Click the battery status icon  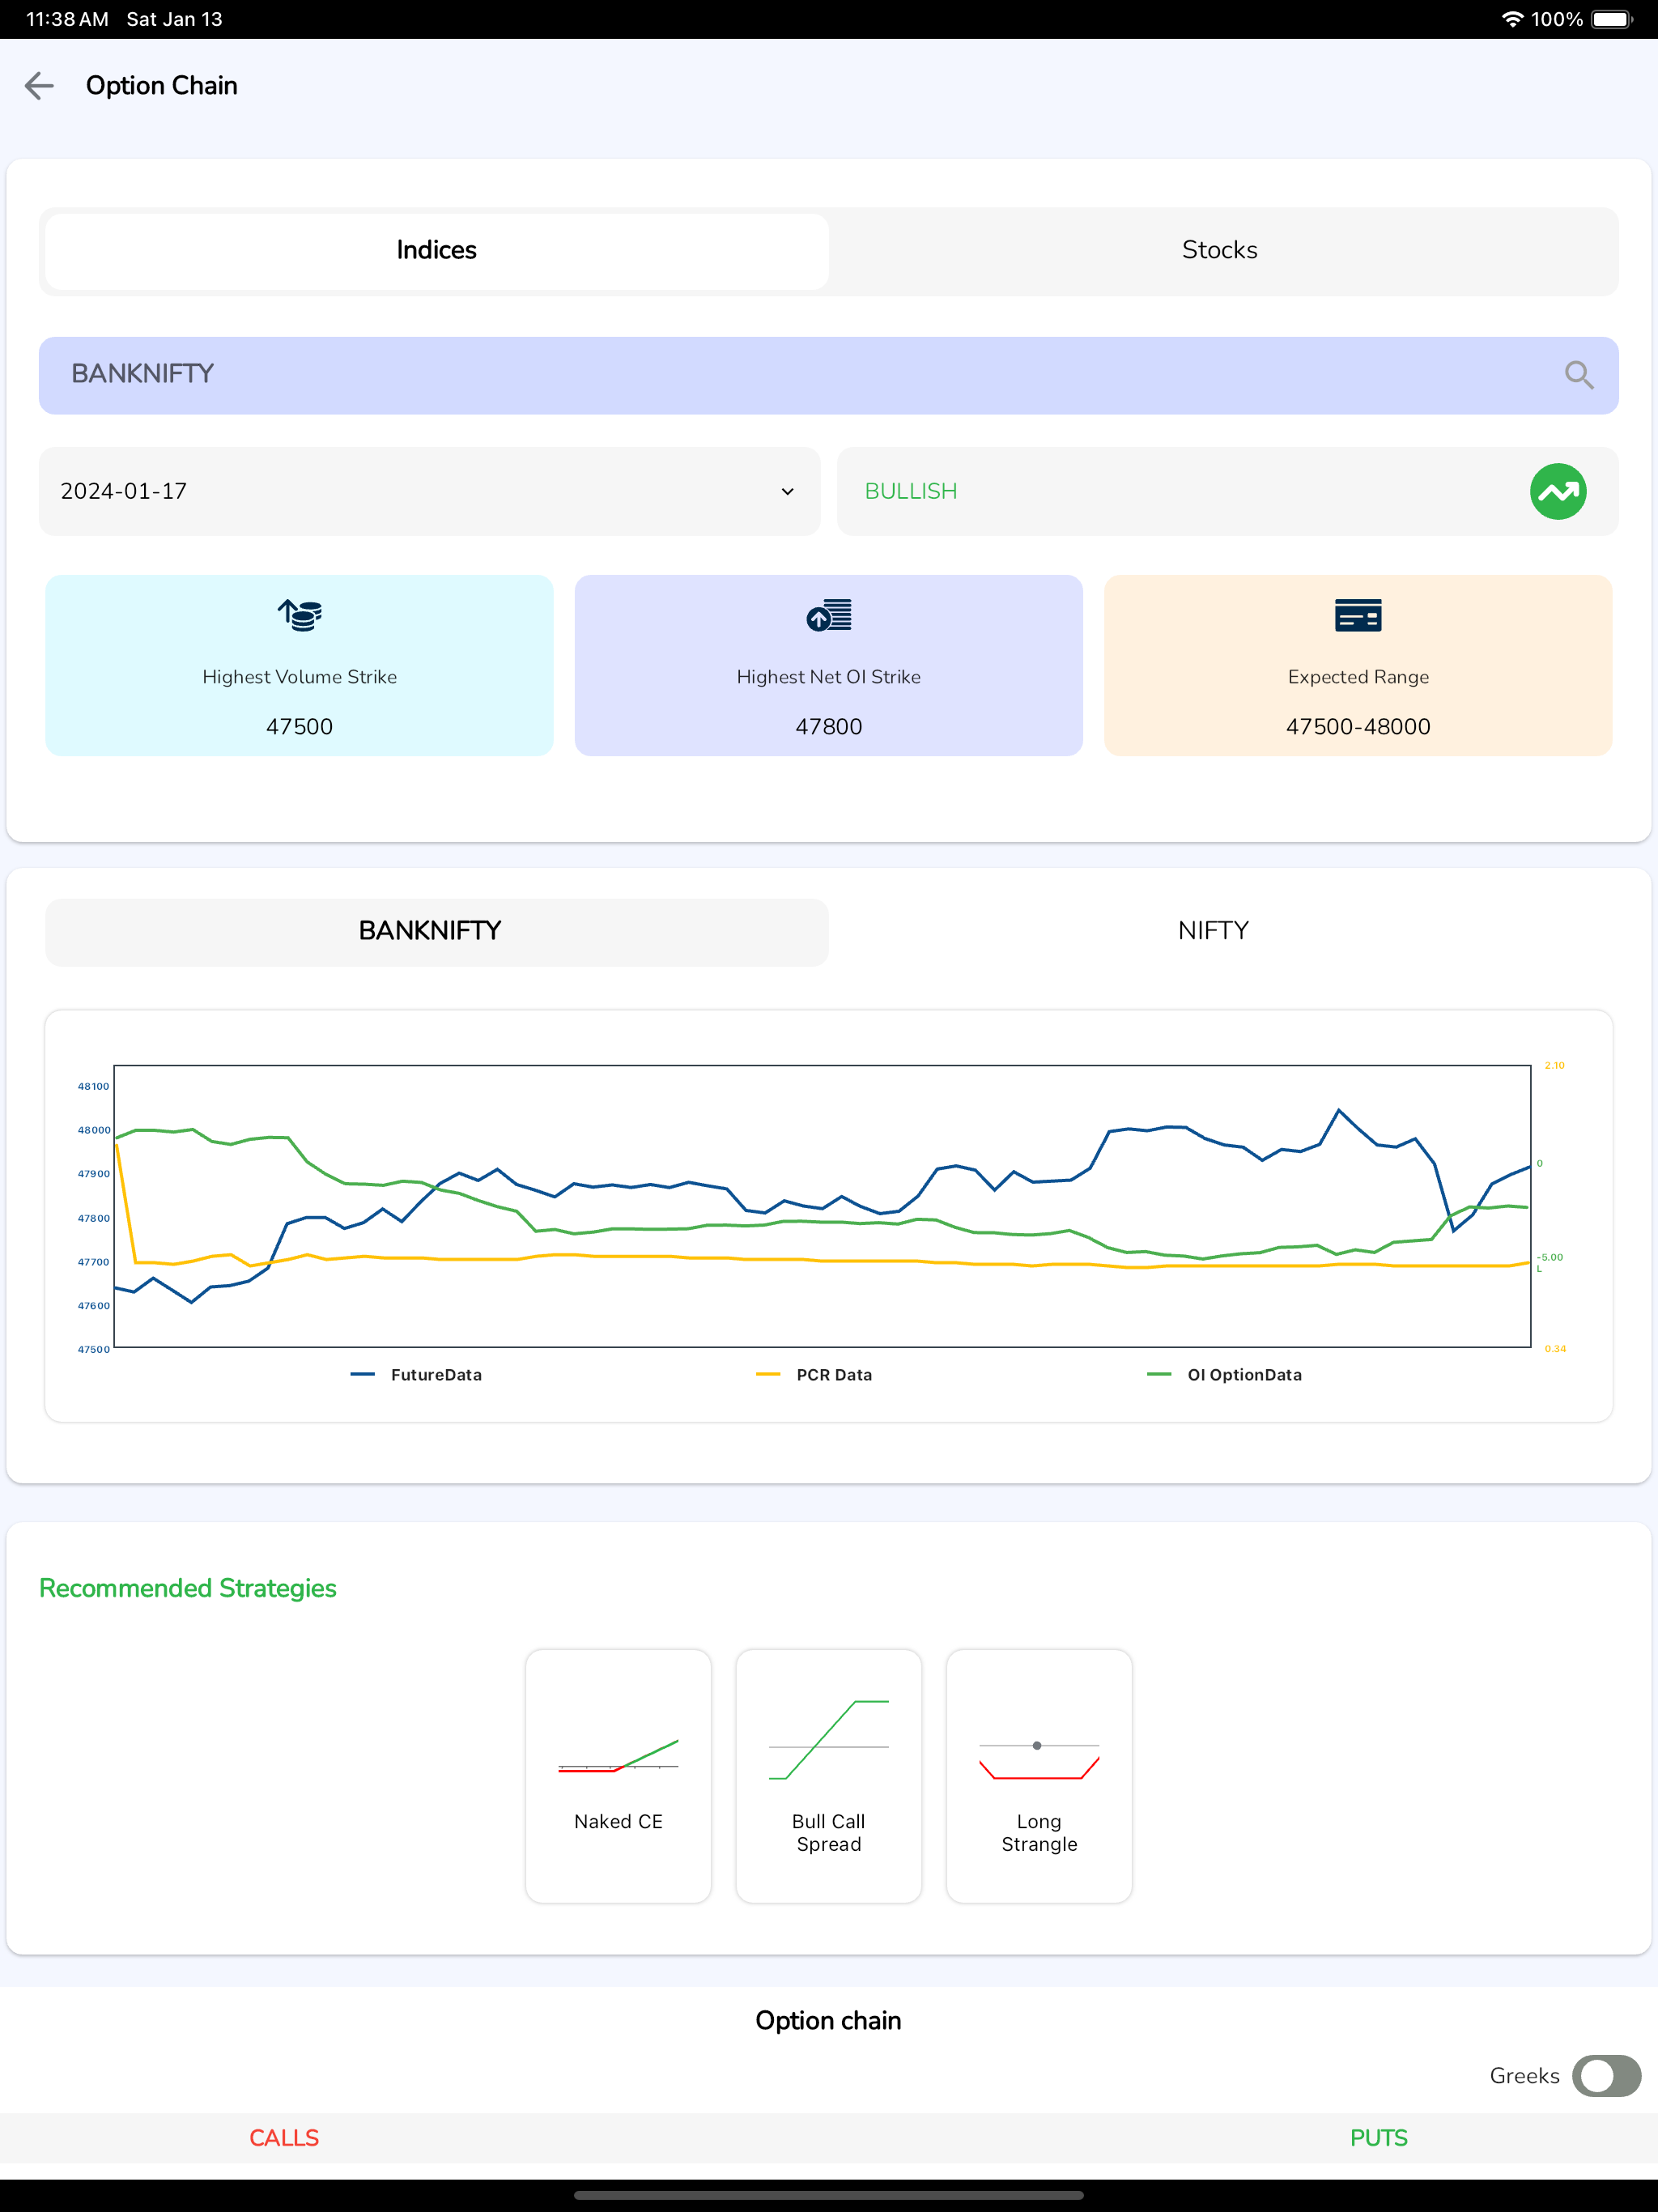pyautogui.click(x=1612, y=19)
